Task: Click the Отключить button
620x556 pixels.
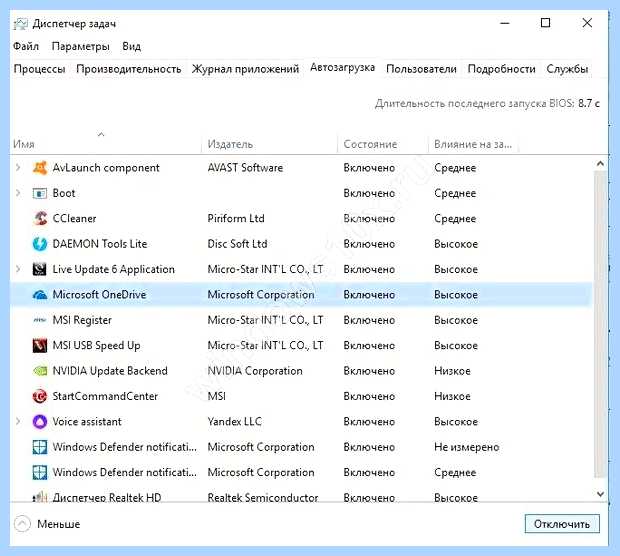Action: (562, 524)
